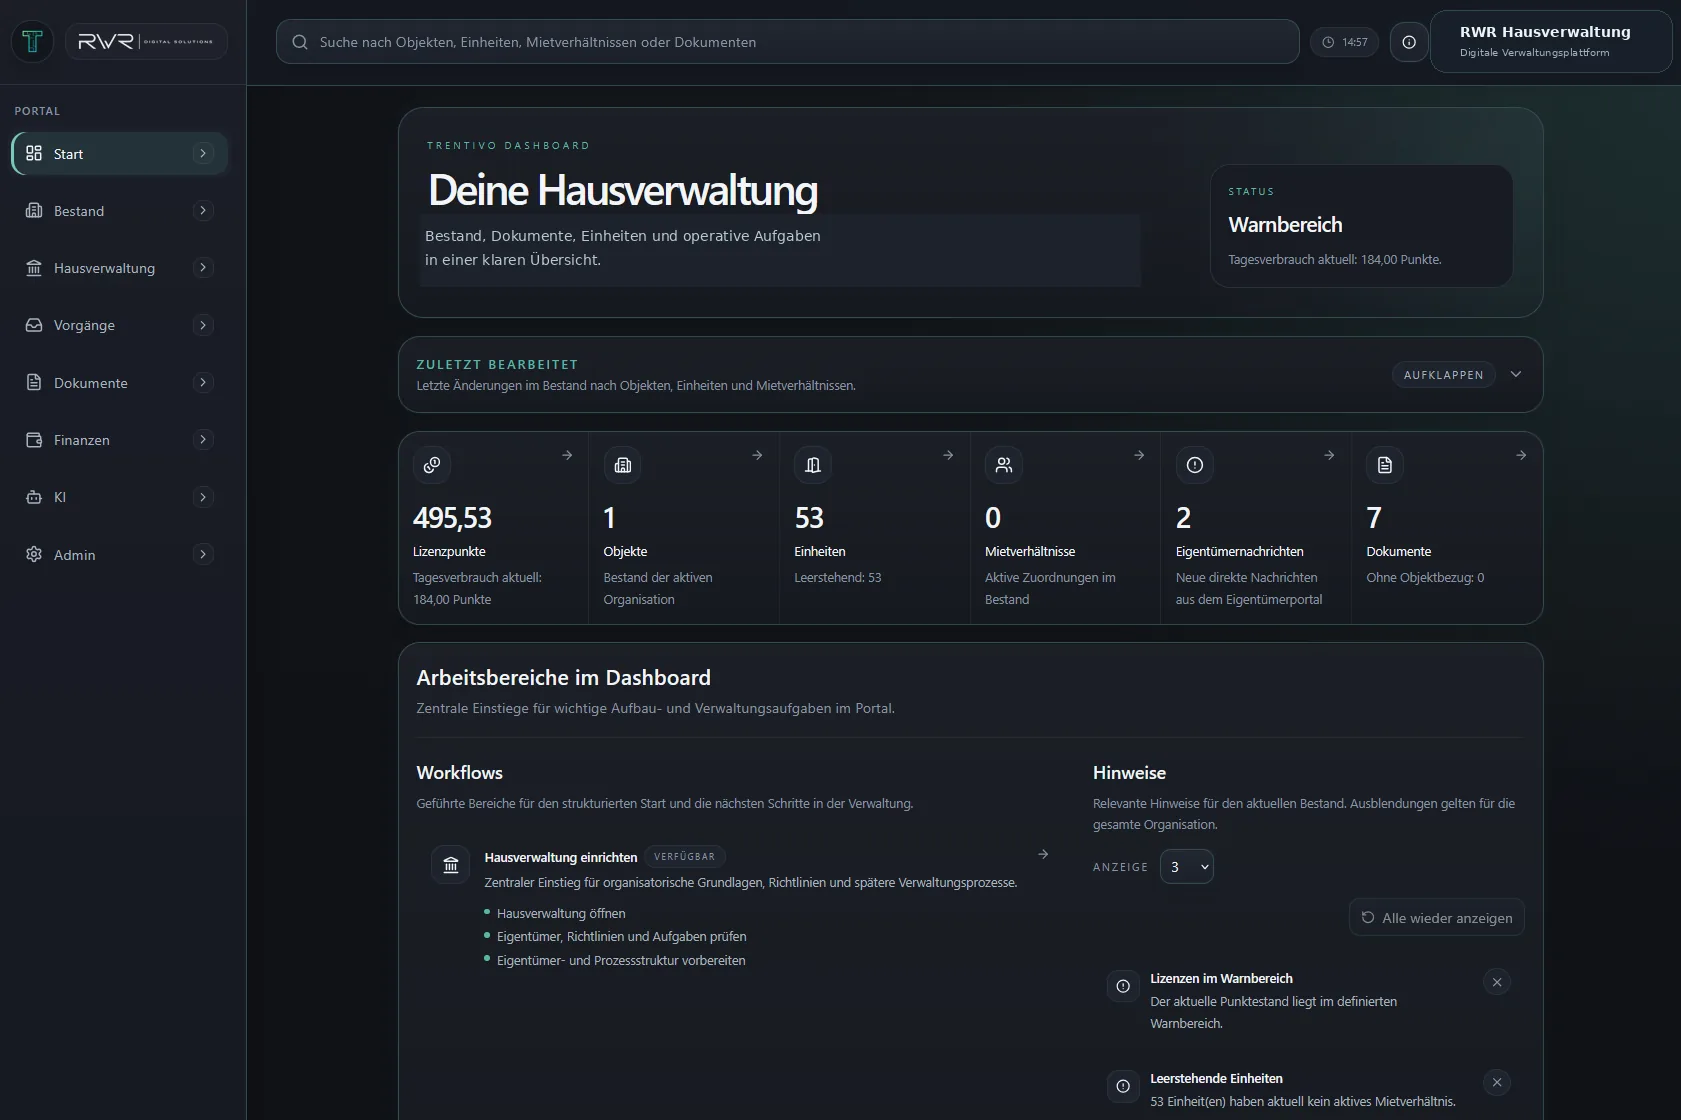Click the Bestand building icon in sidebar
Image resolution: width=1681 pixels, height=1120 pixels.
click(x=34, y=210)
